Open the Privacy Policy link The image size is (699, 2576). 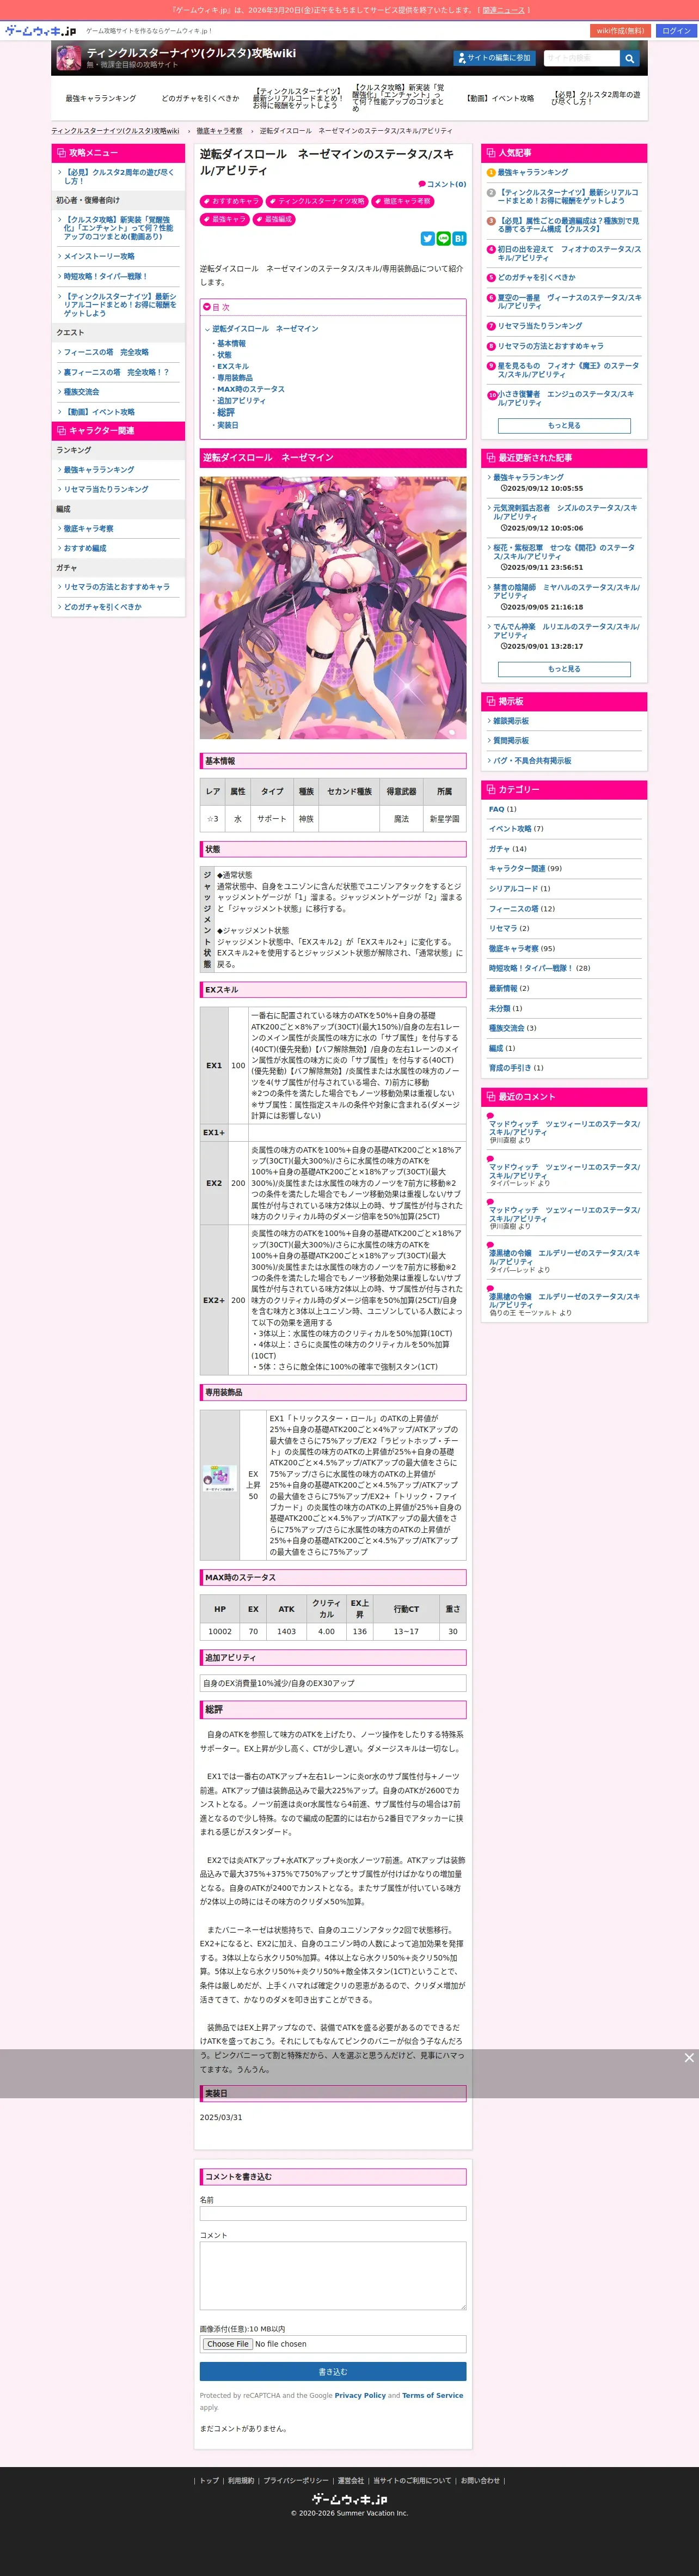click(x=360, y=2396)
